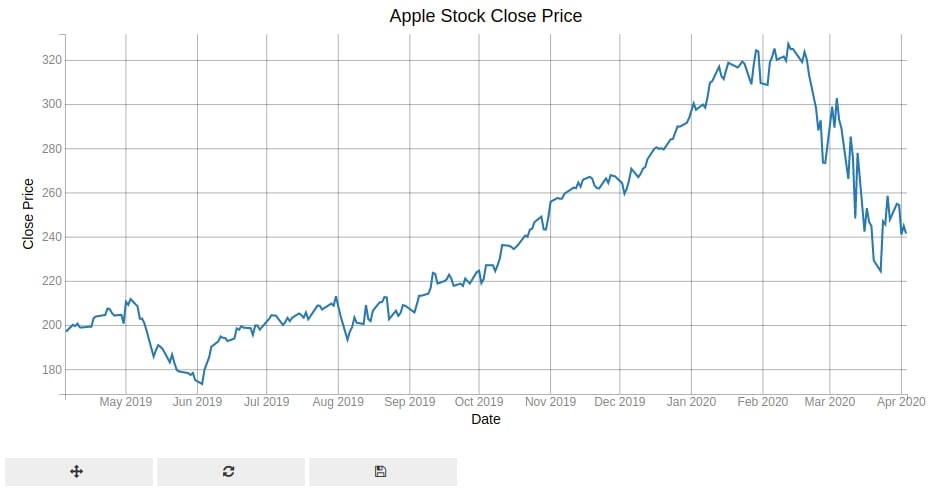Click the 260 y-axis tick label

[x=52, y=193]
